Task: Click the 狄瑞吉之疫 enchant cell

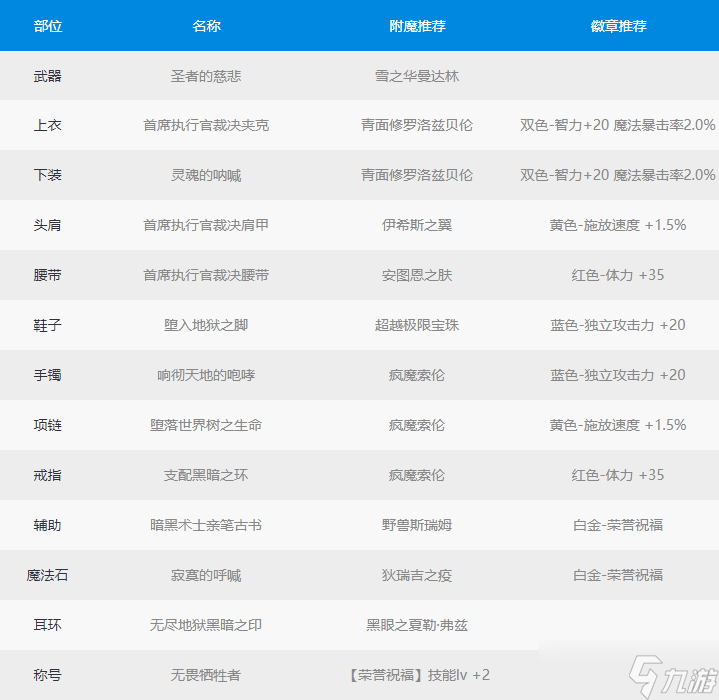Action: coord(417,575)
